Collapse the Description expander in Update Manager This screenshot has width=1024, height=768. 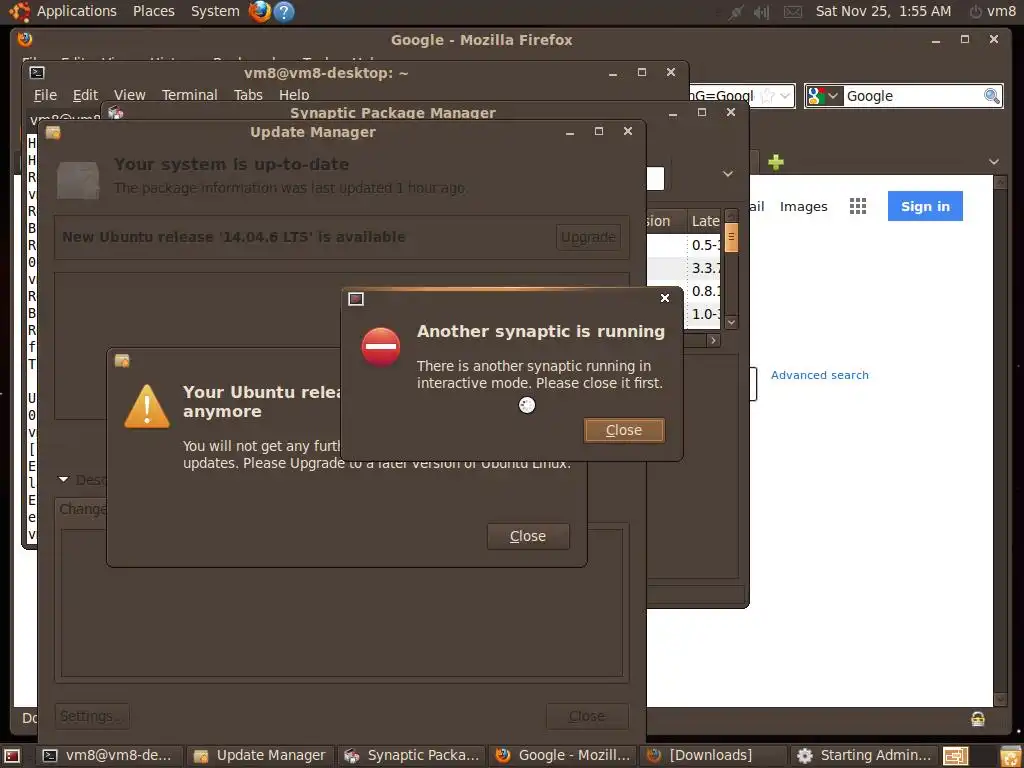(63, 479)
